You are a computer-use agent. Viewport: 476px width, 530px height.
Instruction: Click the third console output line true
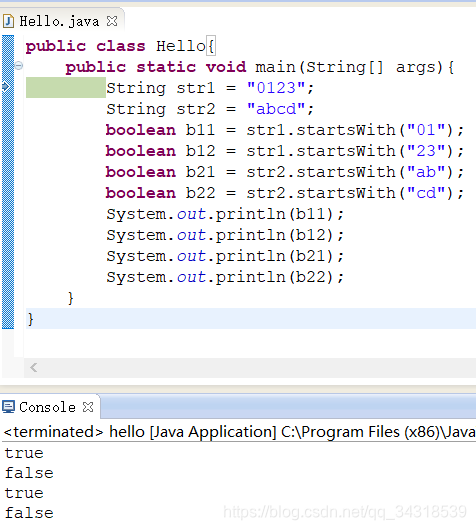pos(24,493)
